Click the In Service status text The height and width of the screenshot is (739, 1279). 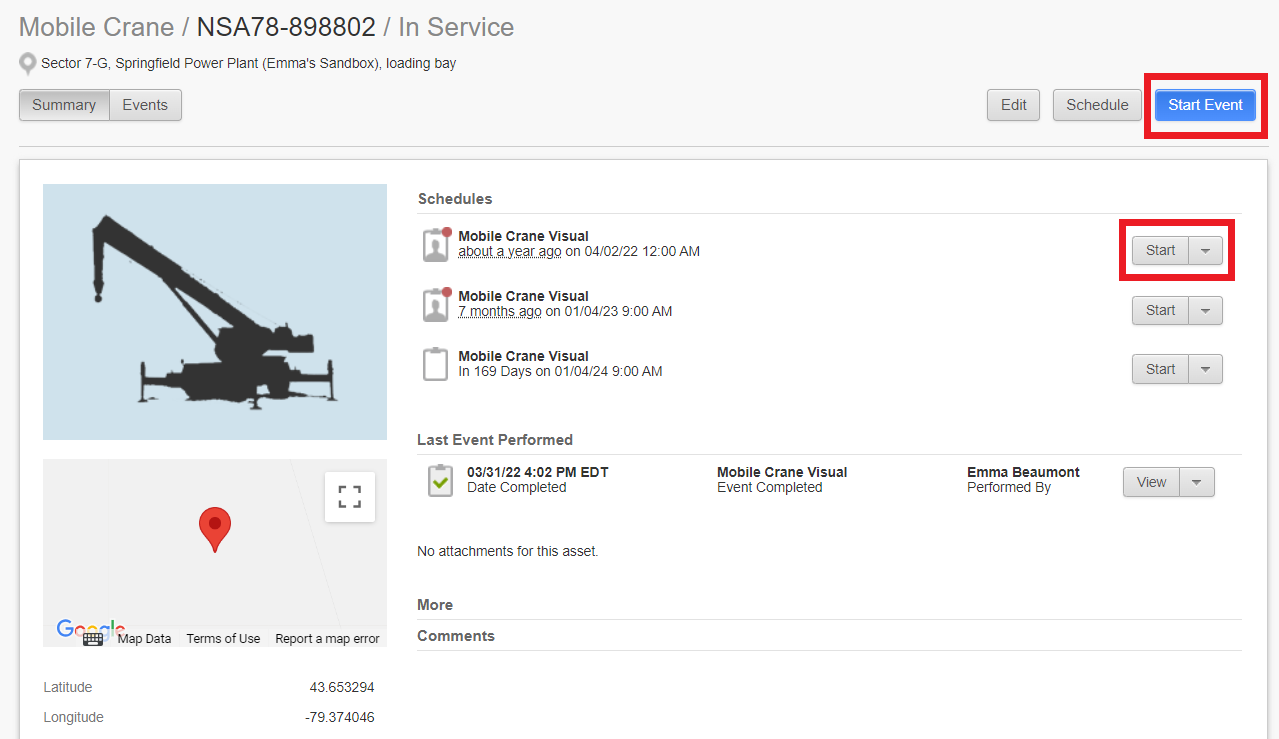point(456,27)
